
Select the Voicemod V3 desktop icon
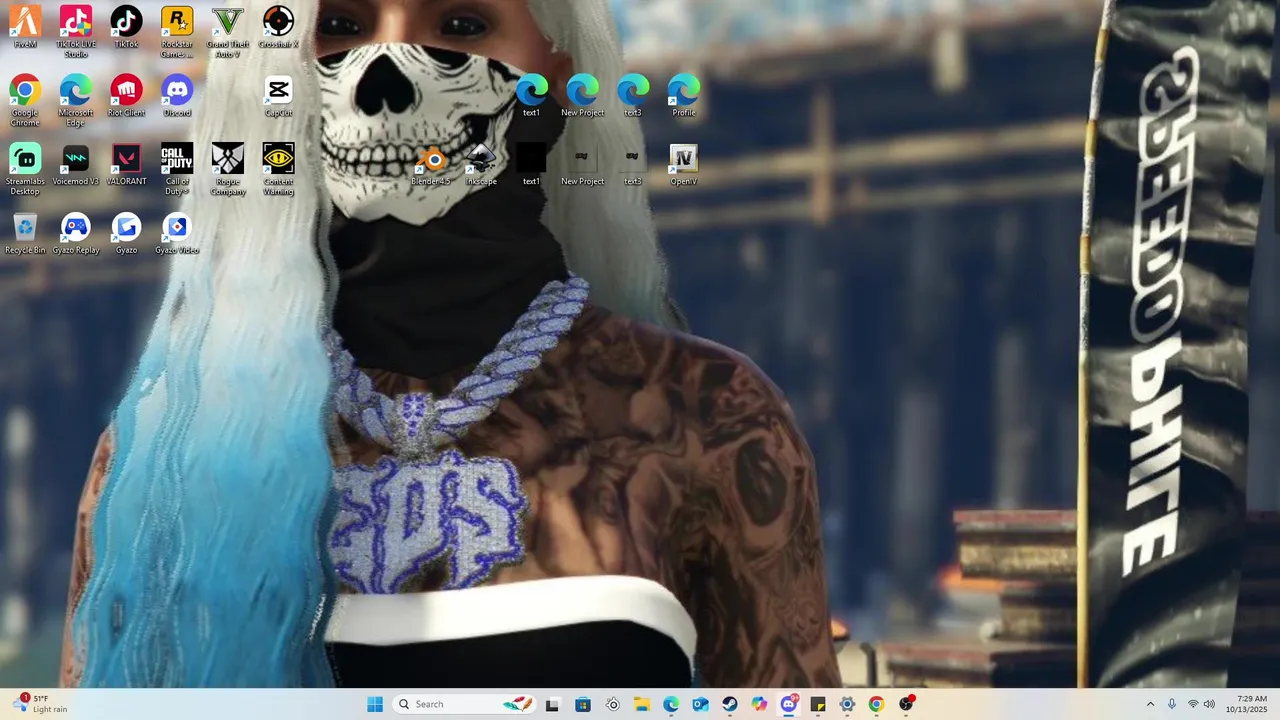(76, 165)
